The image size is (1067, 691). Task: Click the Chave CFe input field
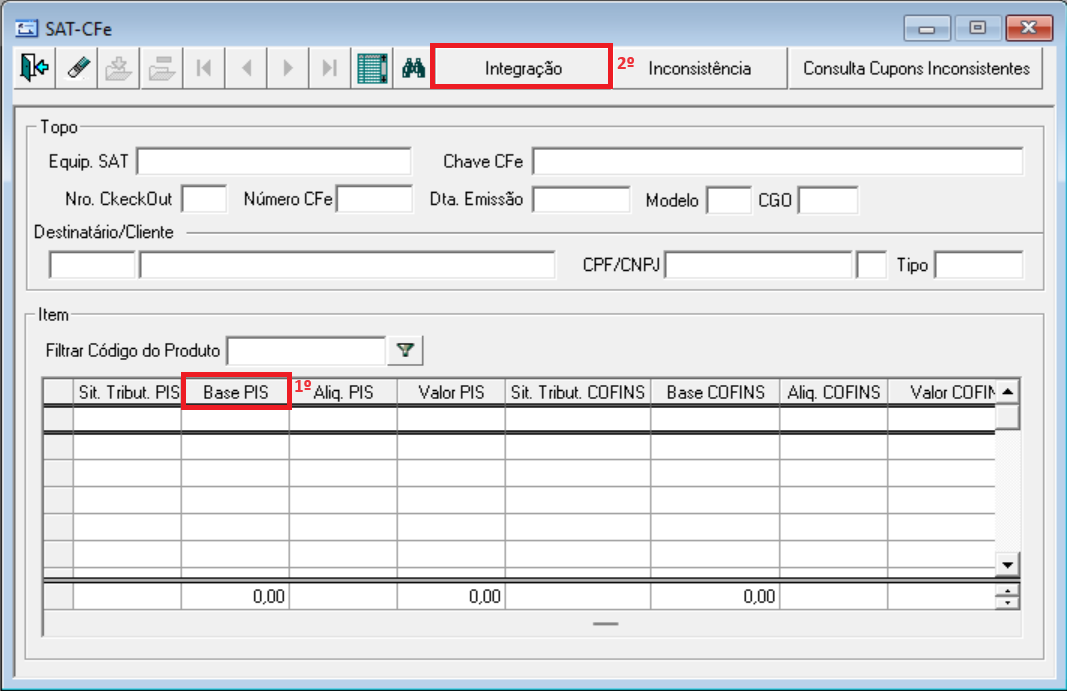click(778, 161)
